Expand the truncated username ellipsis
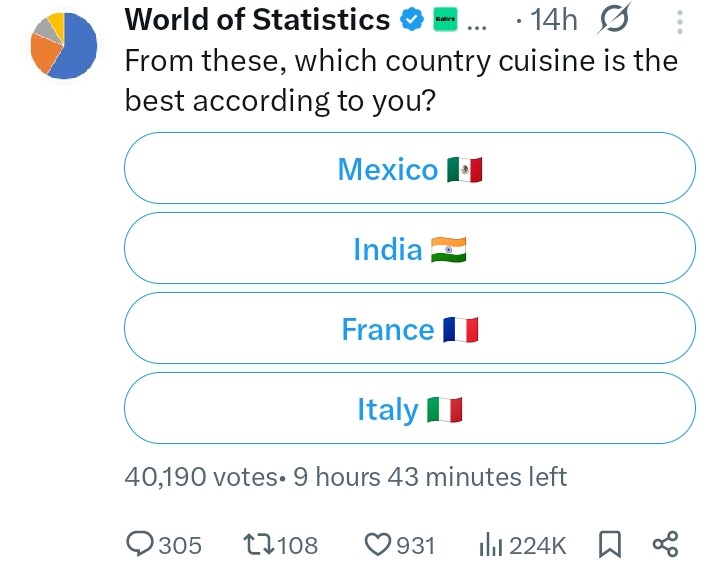720x576 pixels. click(x=477, y=27)
